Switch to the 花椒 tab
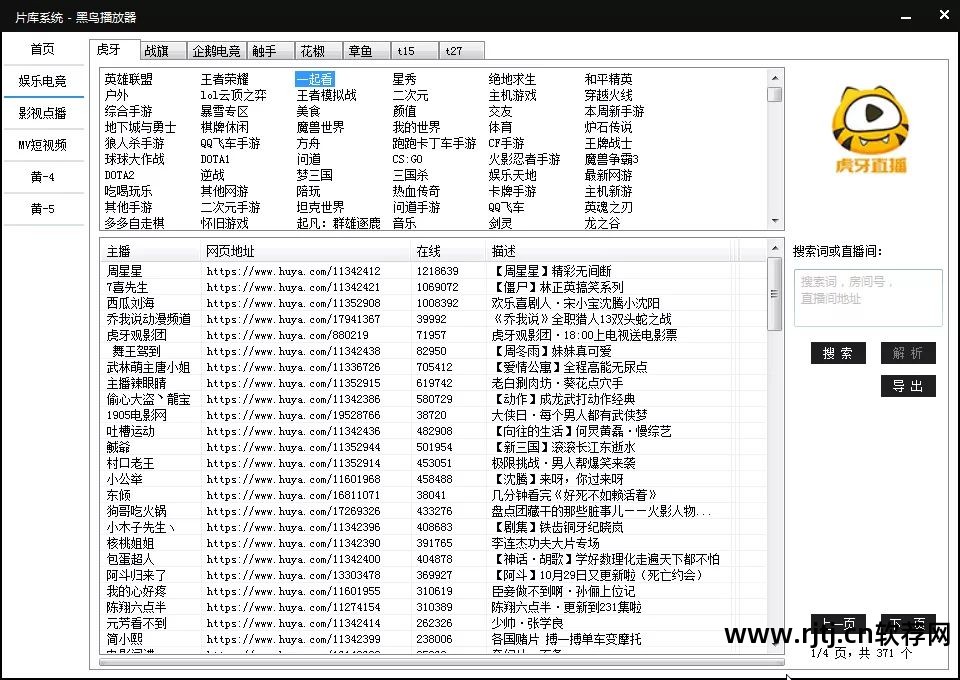 click(x=318, y=51)
